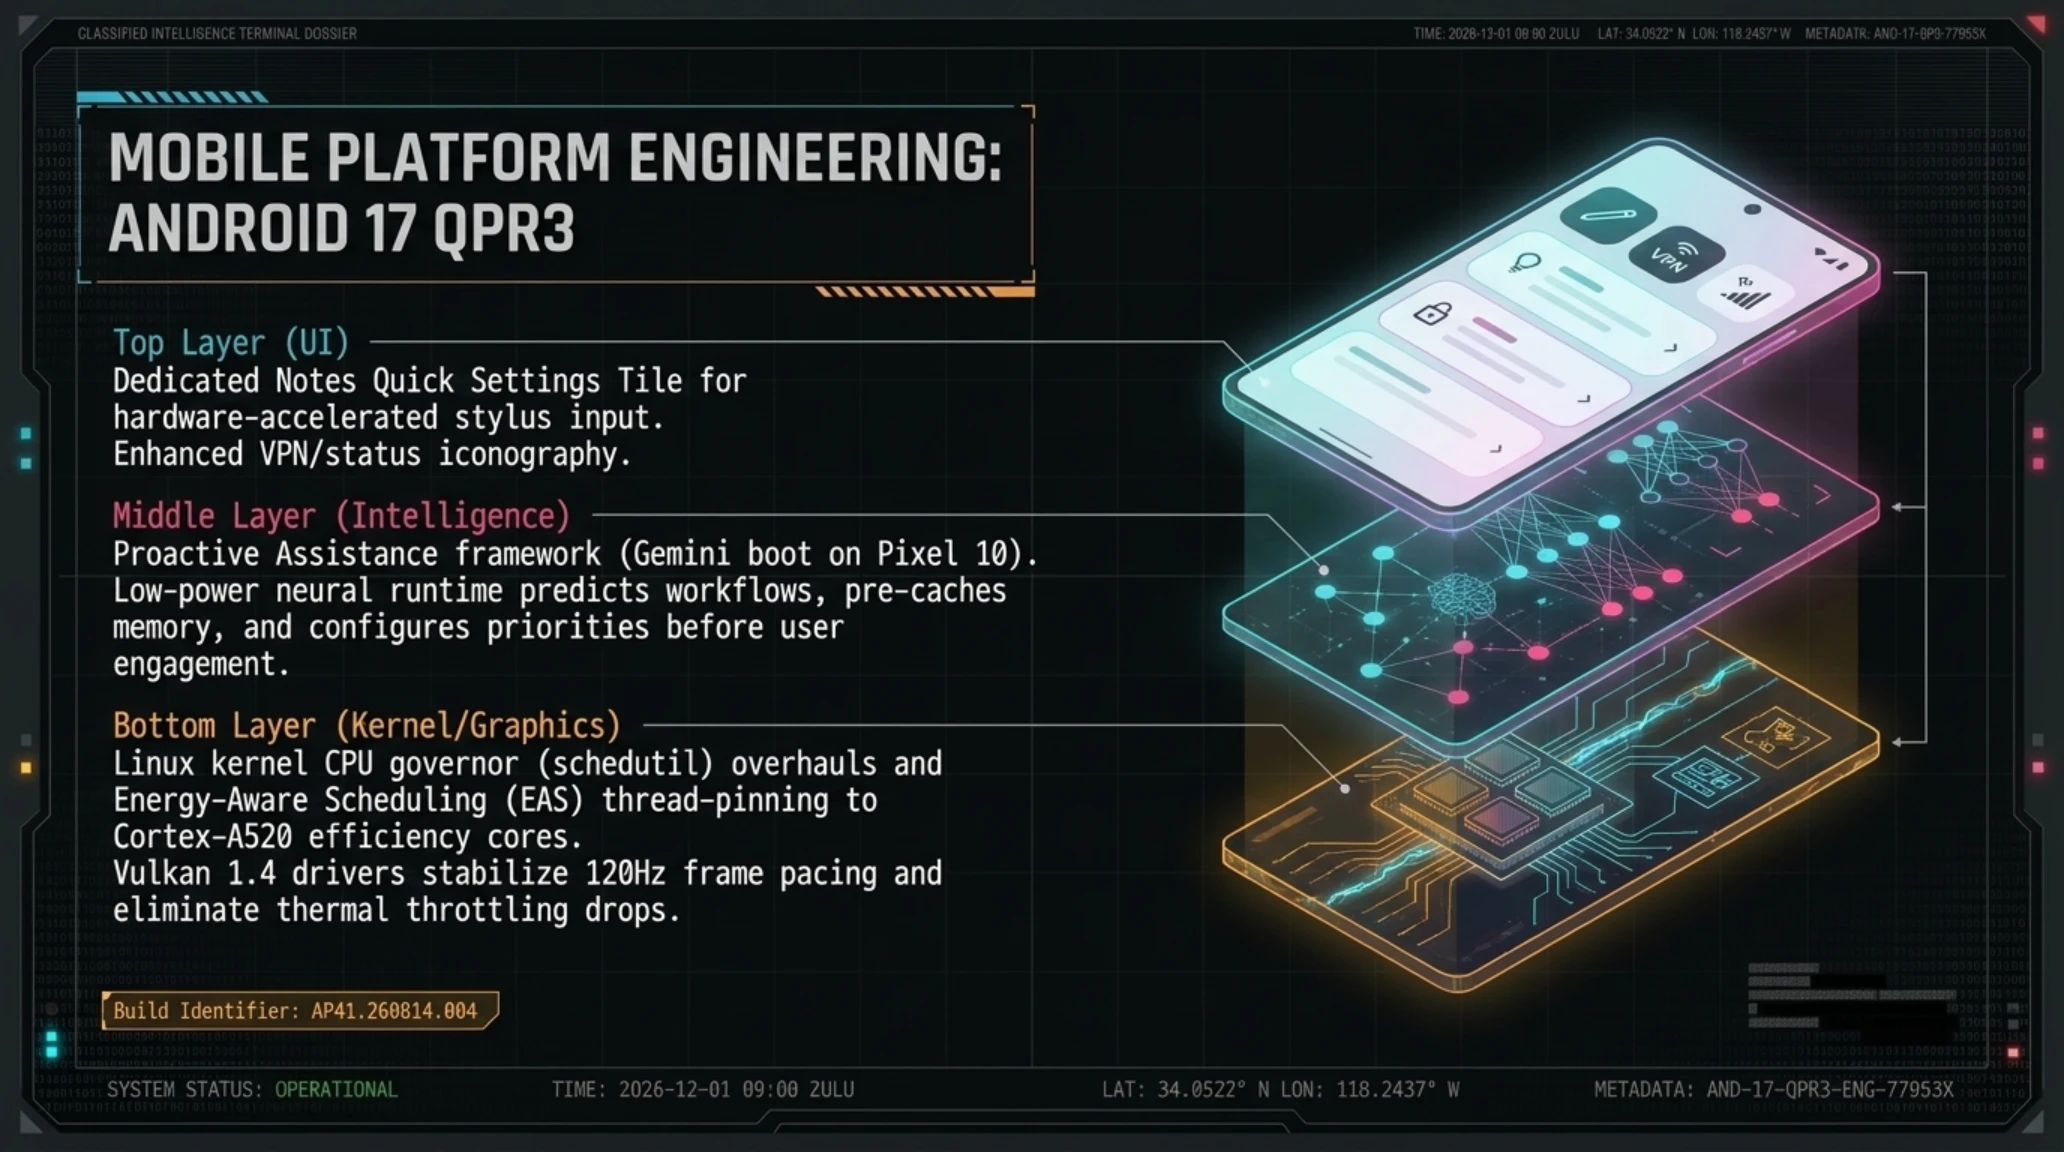
Task: Click the 'CLASSIFIED INTELLIGENCE TERMINAL DOSSIER' header label
Action: 217,34
